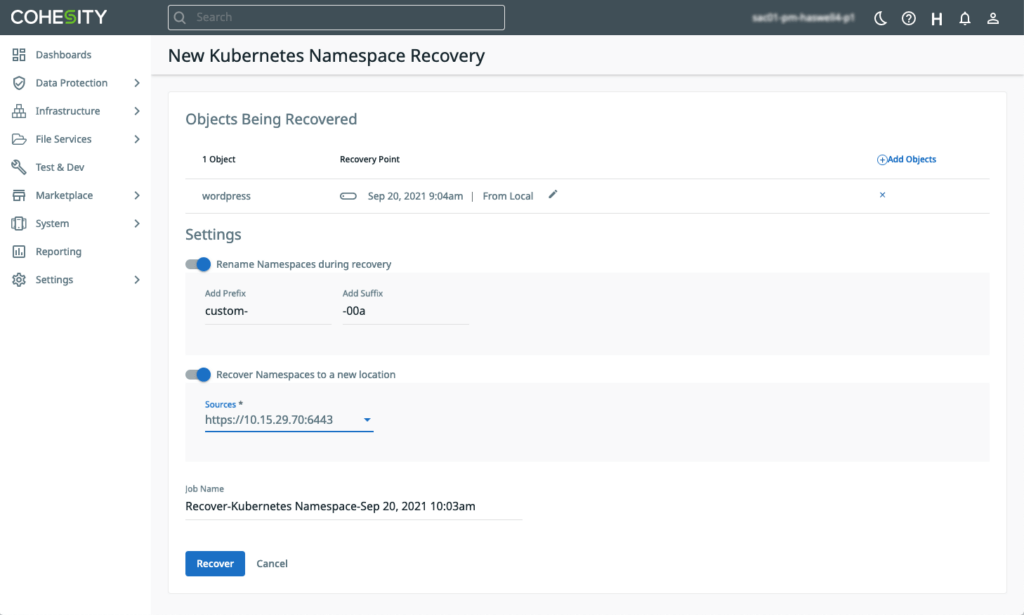Open the help question mark icon
Viewport: 1024px width, 615px height.
coord(908,18)
